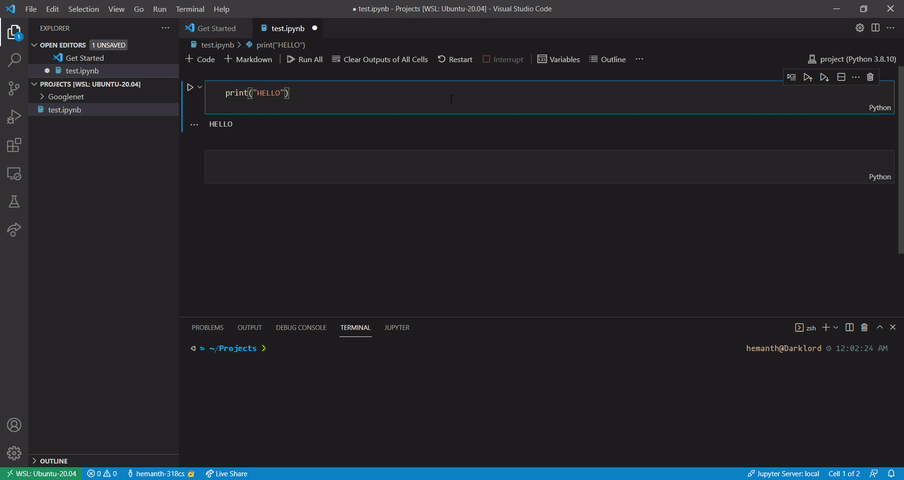Open the Terminal menu

[190, 9]
